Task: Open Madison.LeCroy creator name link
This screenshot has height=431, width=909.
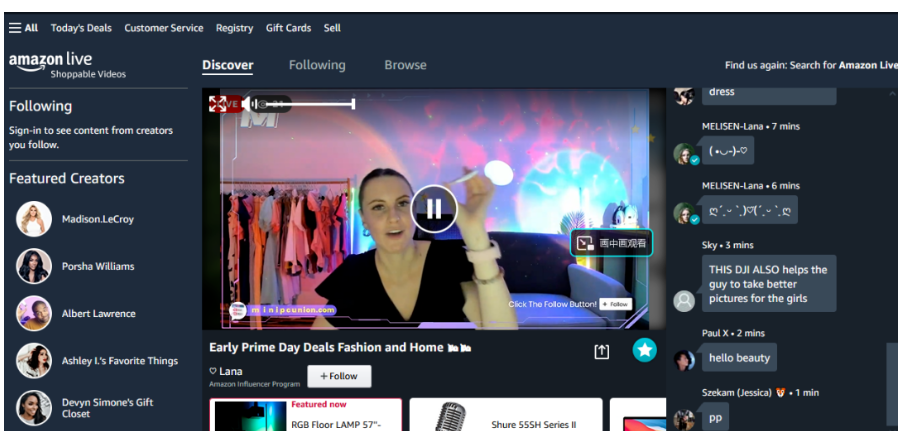Action: (98, 219)
